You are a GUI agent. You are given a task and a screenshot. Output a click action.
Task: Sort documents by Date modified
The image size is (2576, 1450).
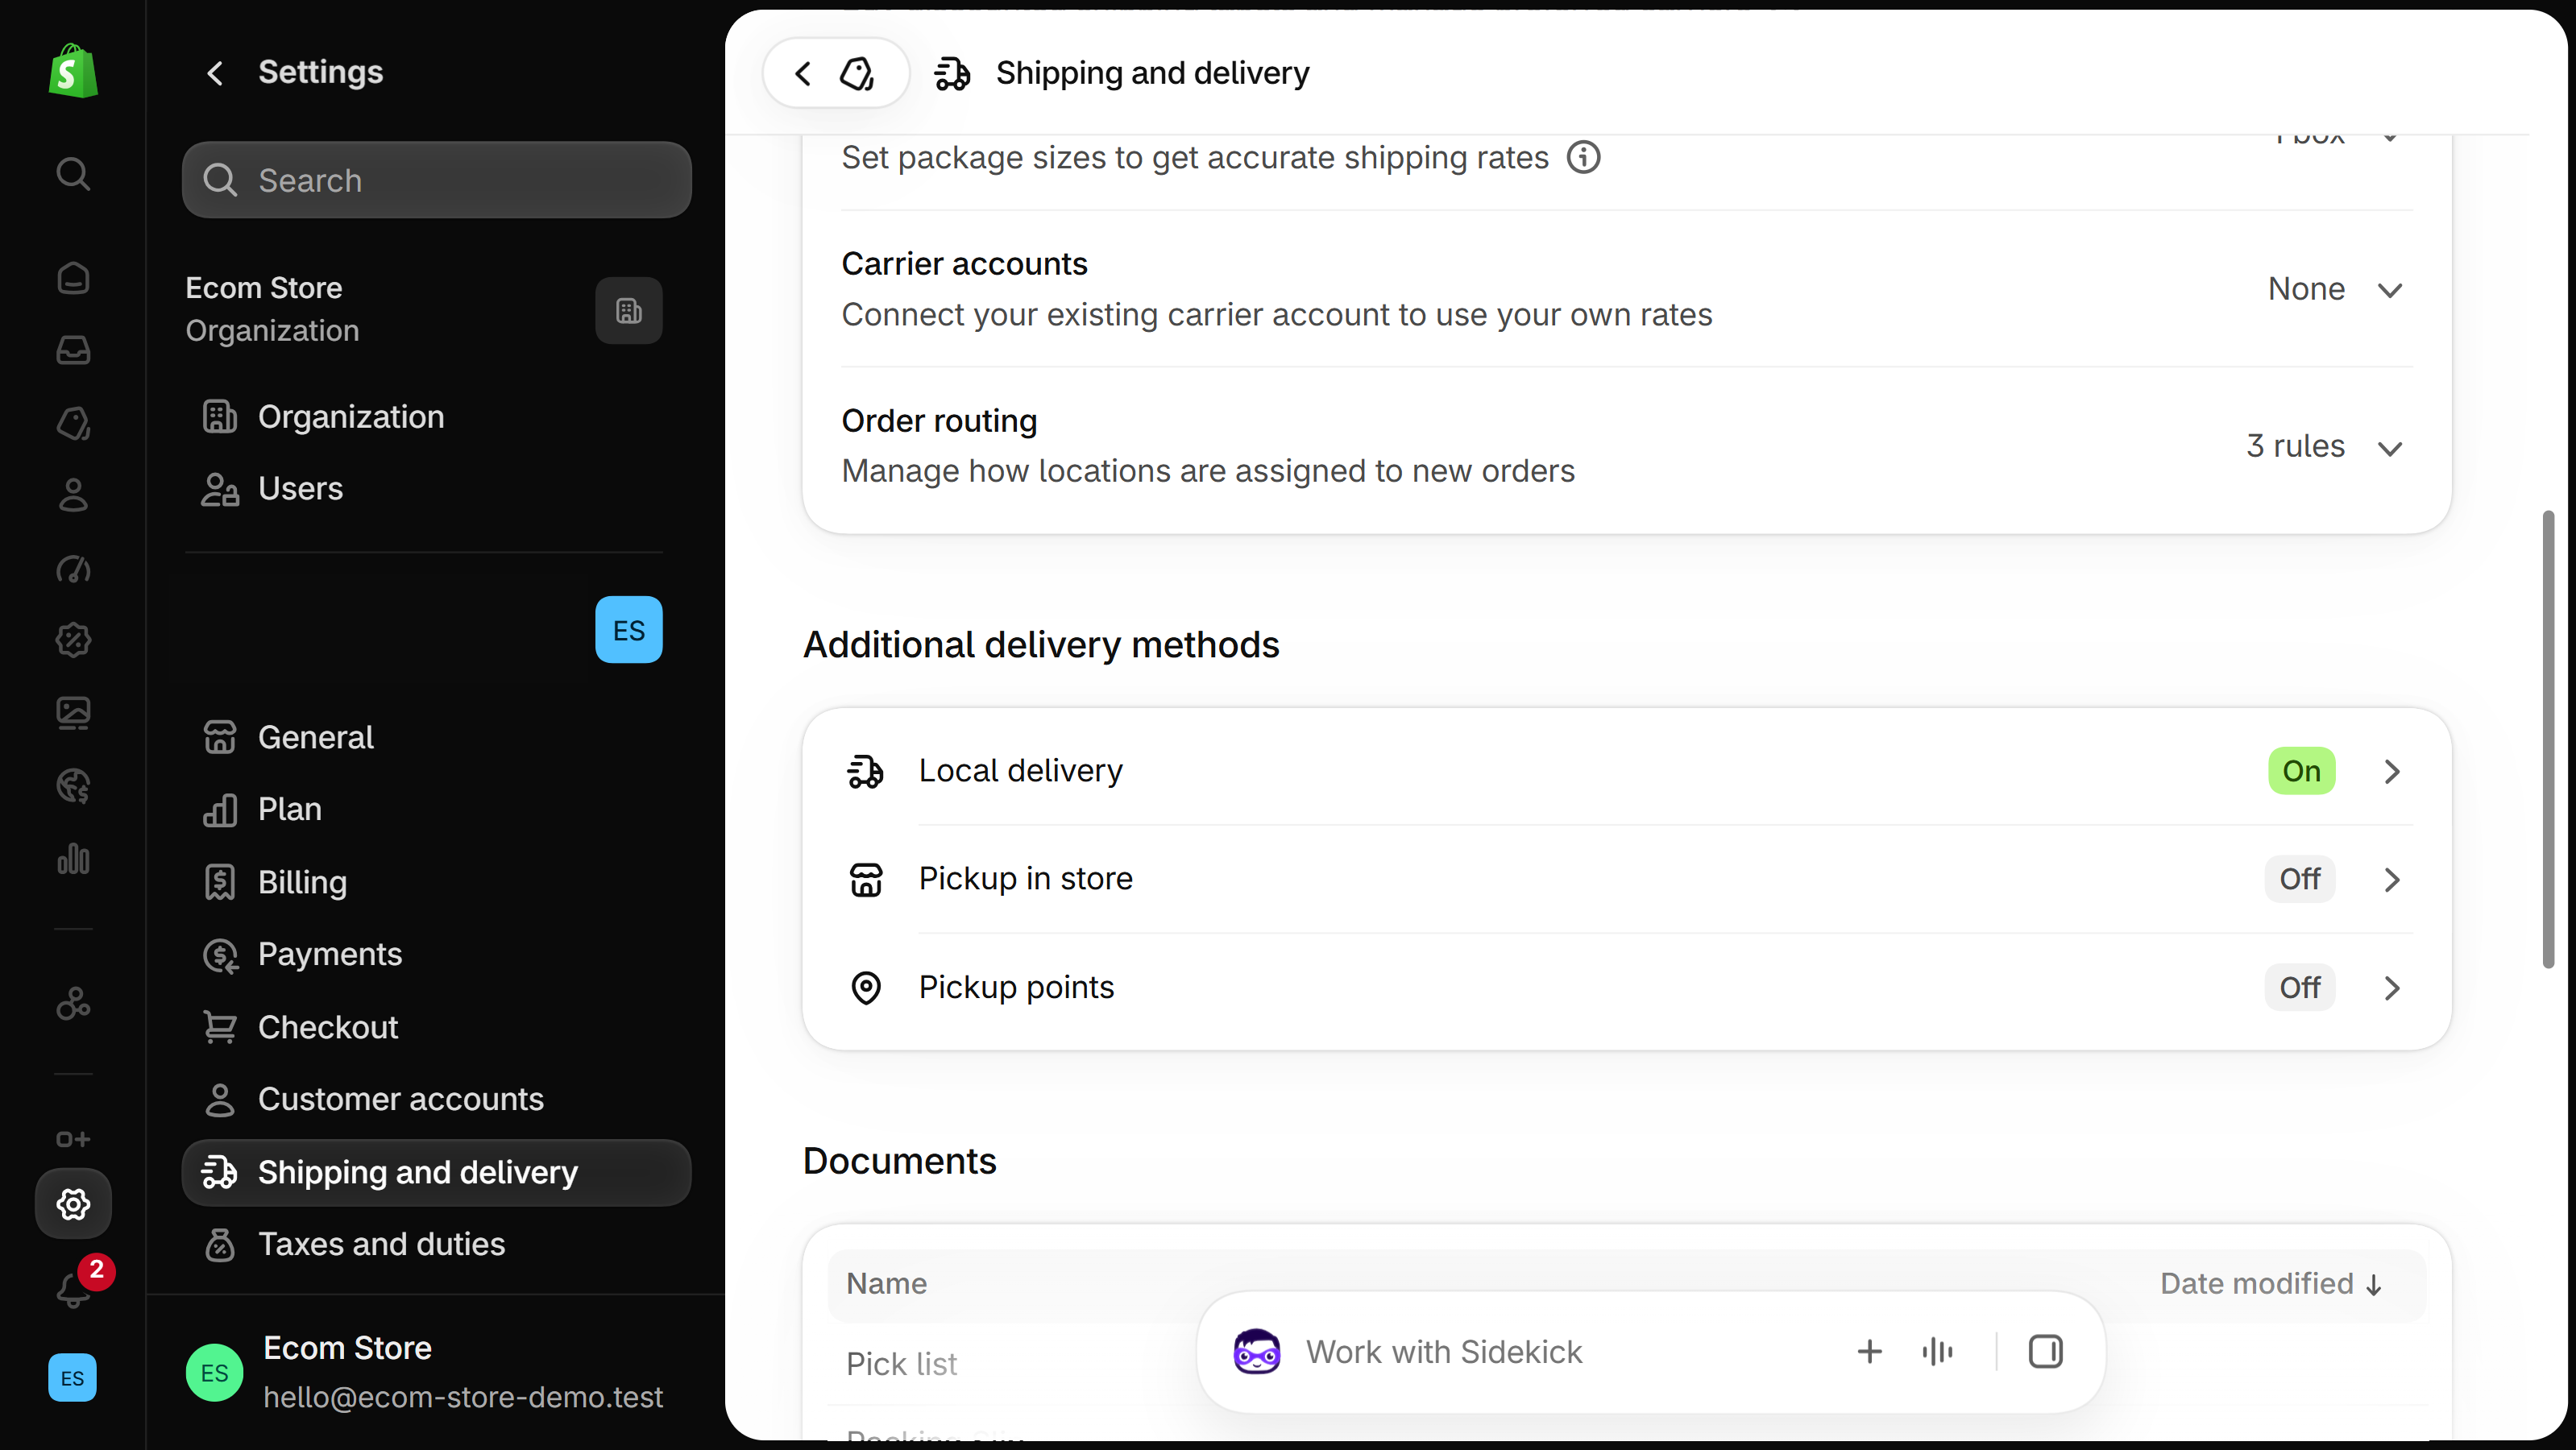2271,1284
